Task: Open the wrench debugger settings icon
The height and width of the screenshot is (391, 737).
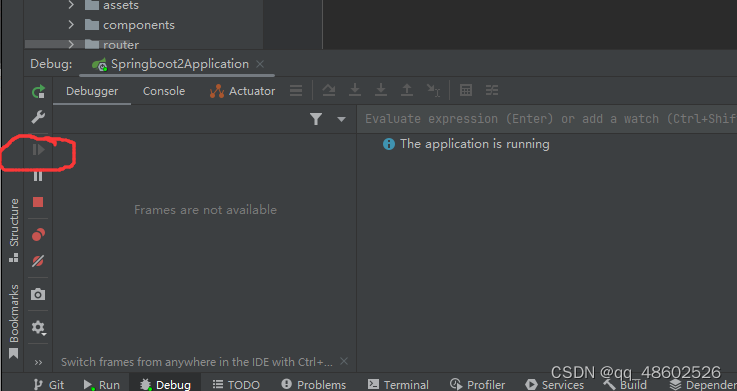Action: pos(38,117)
